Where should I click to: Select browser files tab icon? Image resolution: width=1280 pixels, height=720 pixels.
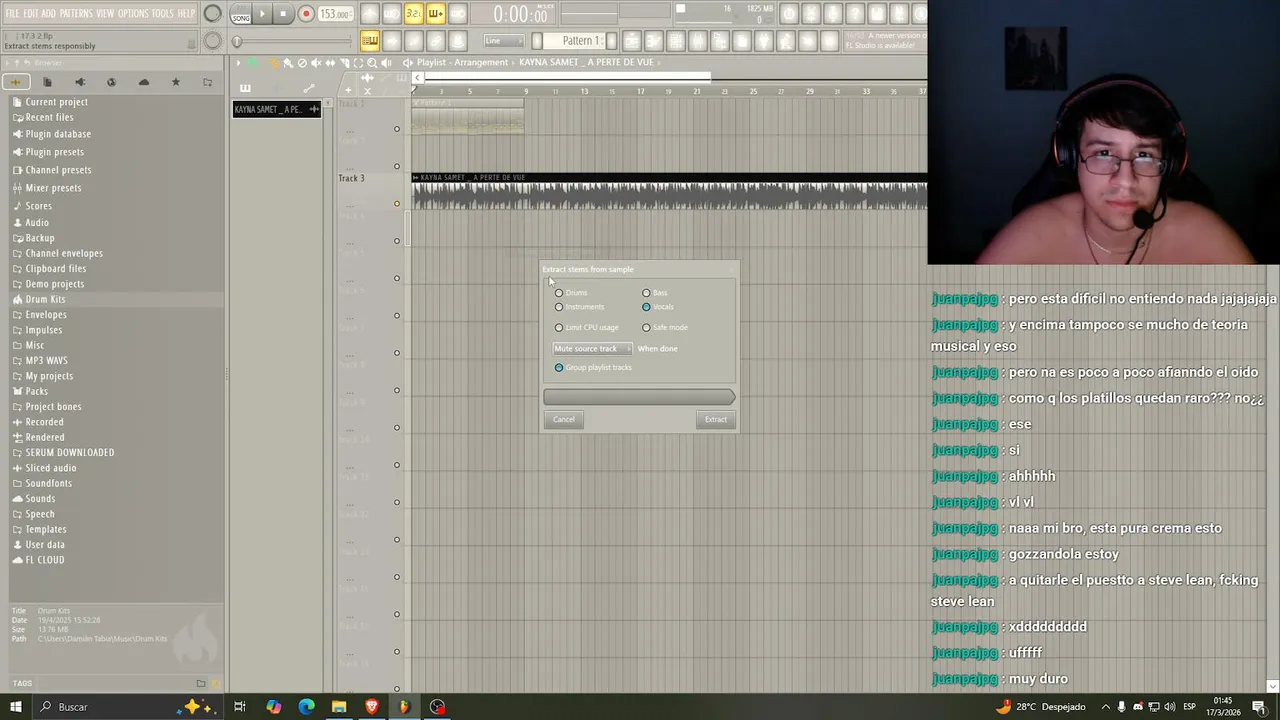tap(47, 82)
